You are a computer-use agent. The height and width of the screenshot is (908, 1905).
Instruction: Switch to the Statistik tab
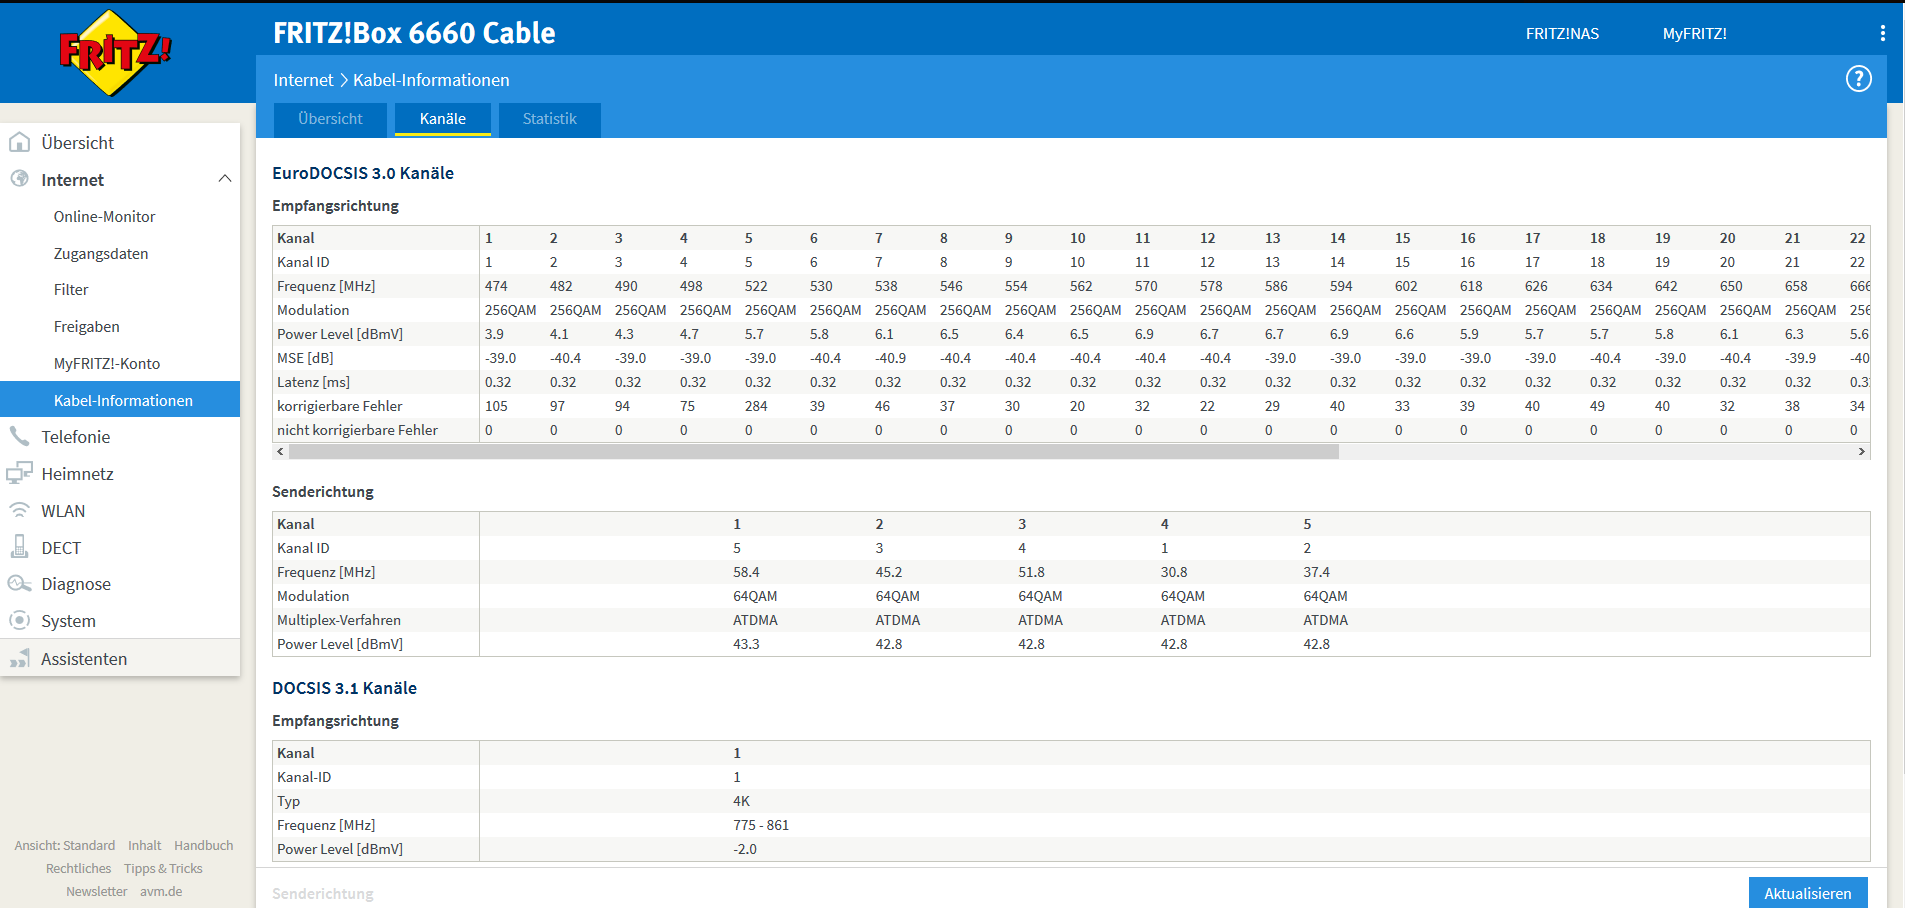(549, 119)
